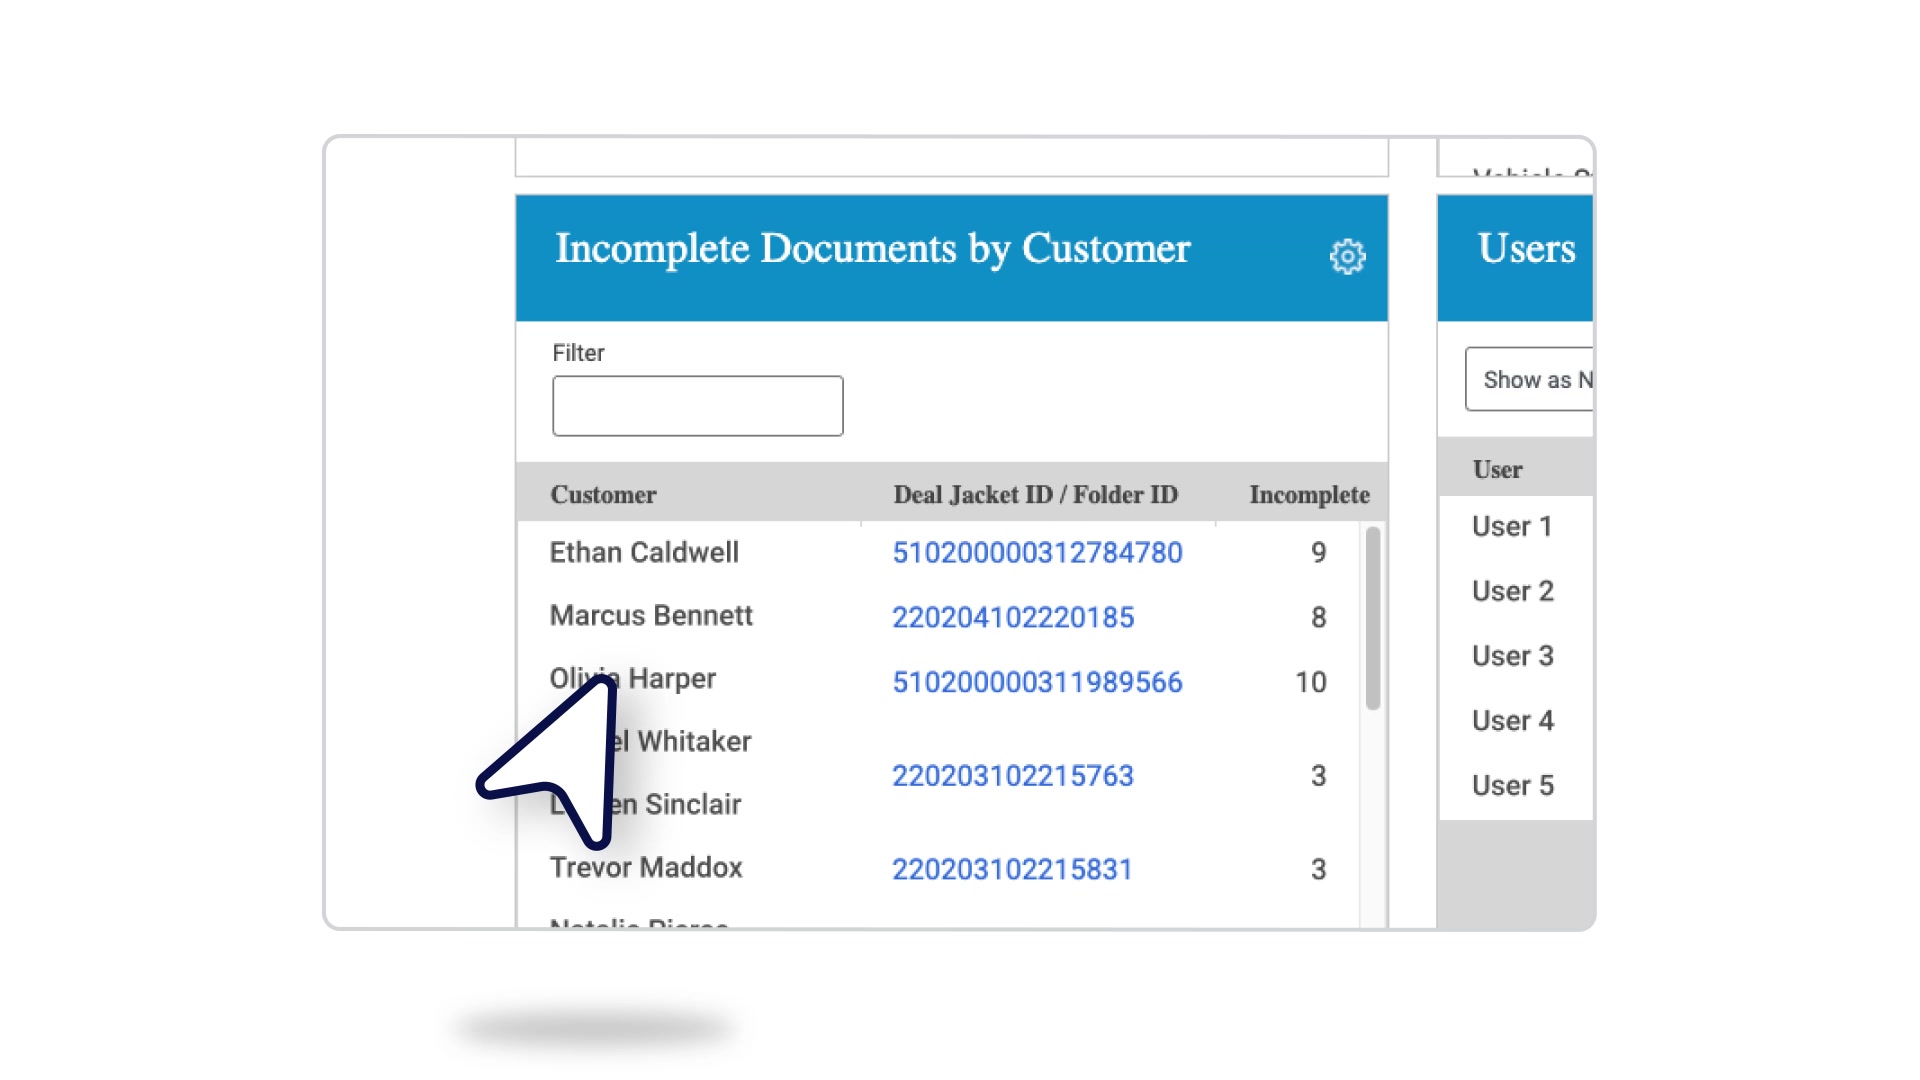The width and height of the screenshot is (1920, 1080).
Task: Select User 1 in the Users list
Action: pos(1512,526)
